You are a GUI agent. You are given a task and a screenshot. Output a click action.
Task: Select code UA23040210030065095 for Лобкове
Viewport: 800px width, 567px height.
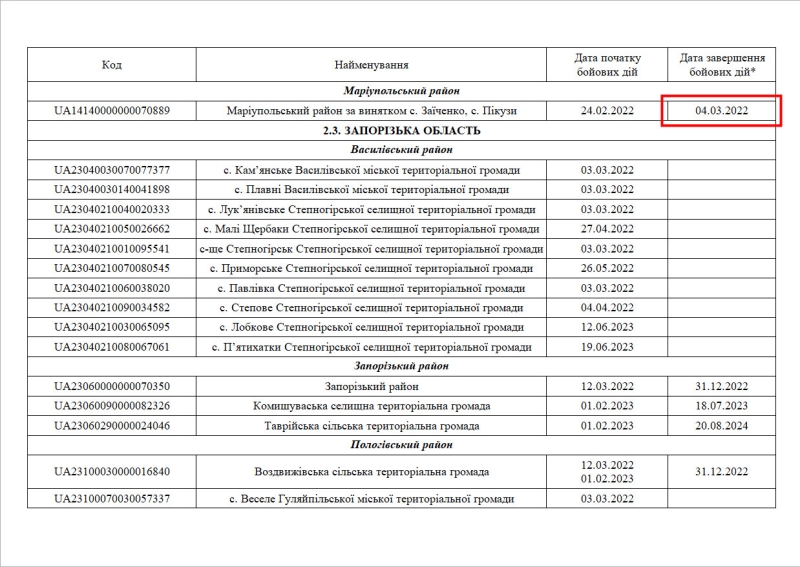[x=111, y=327]
